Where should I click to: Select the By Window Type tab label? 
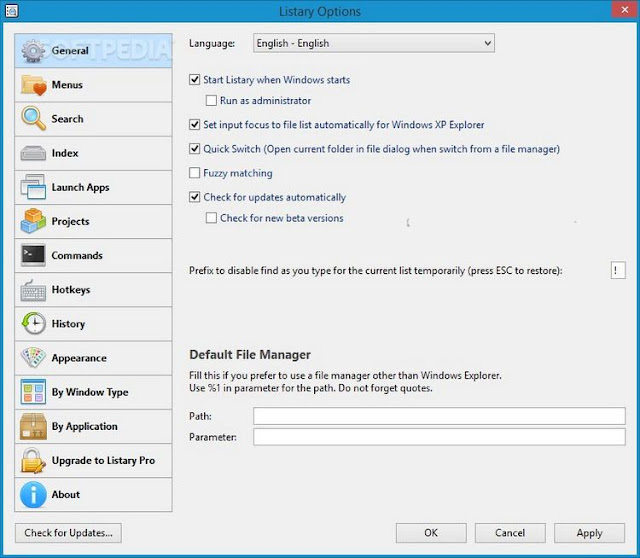click(x=90, y=392)
